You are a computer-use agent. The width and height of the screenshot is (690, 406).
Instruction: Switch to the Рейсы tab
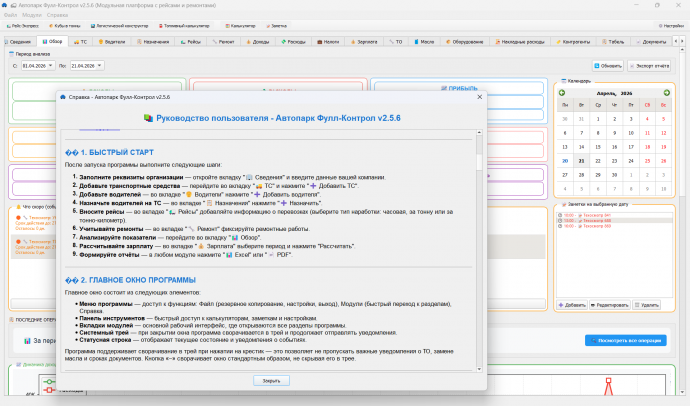[x=191, y=42]
